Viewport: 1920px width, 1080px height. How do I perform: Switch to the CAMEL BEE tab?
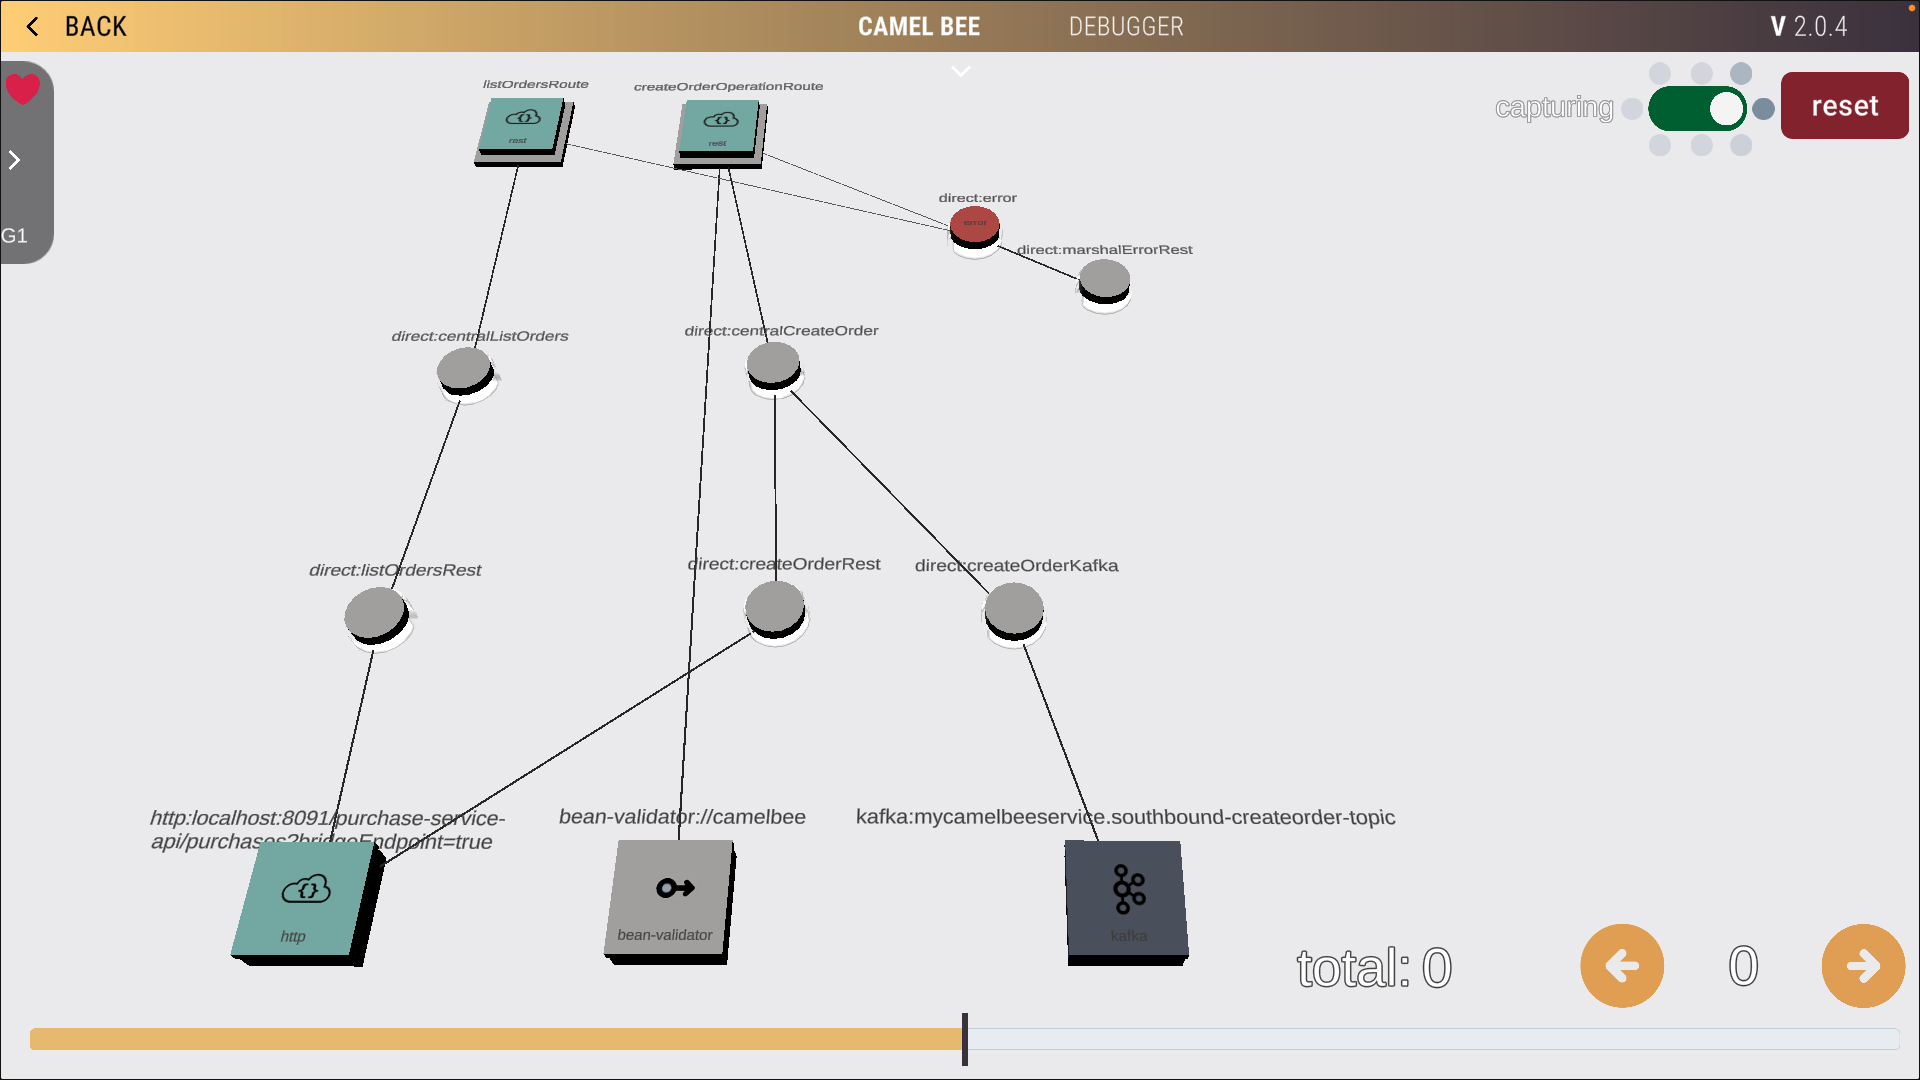pyautogui.click(x=918, y=27)
